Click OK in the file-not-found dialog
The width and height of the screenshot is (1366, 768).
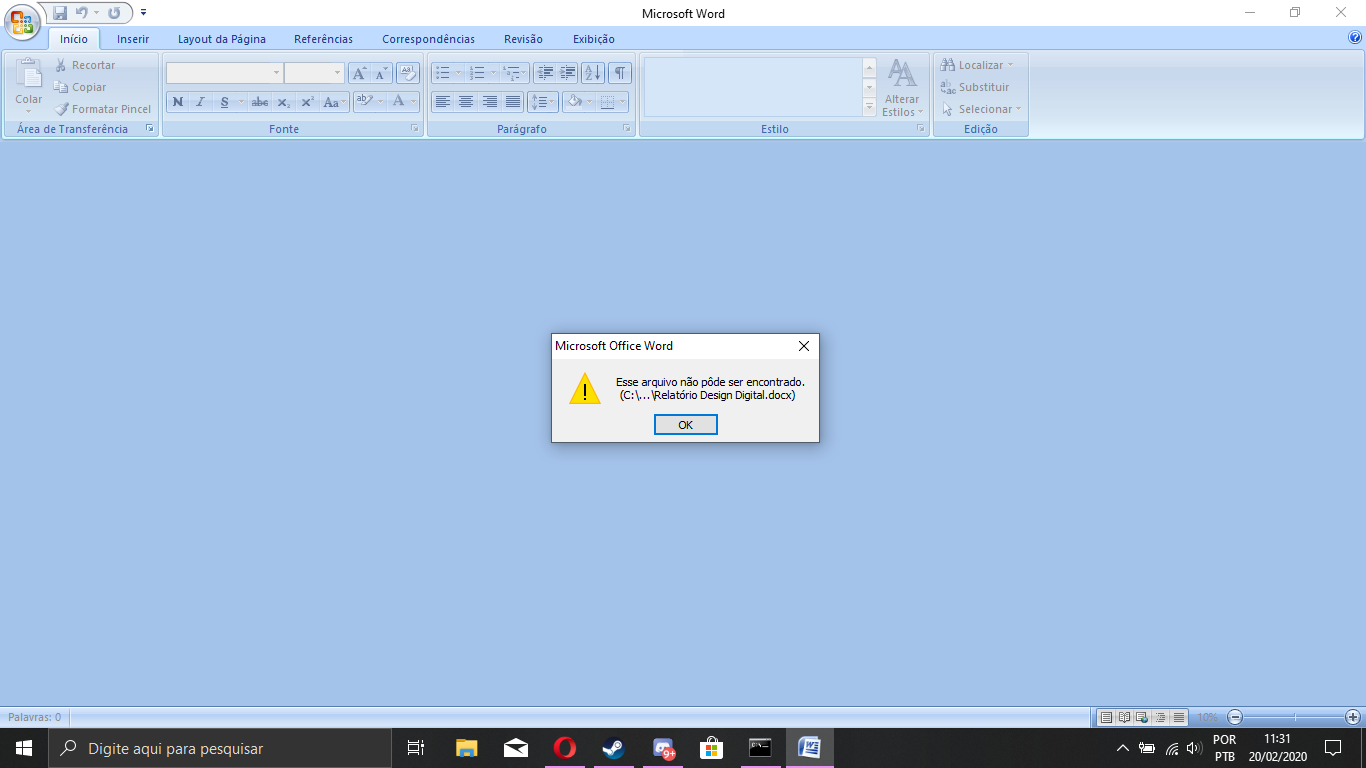click(685, 425)
